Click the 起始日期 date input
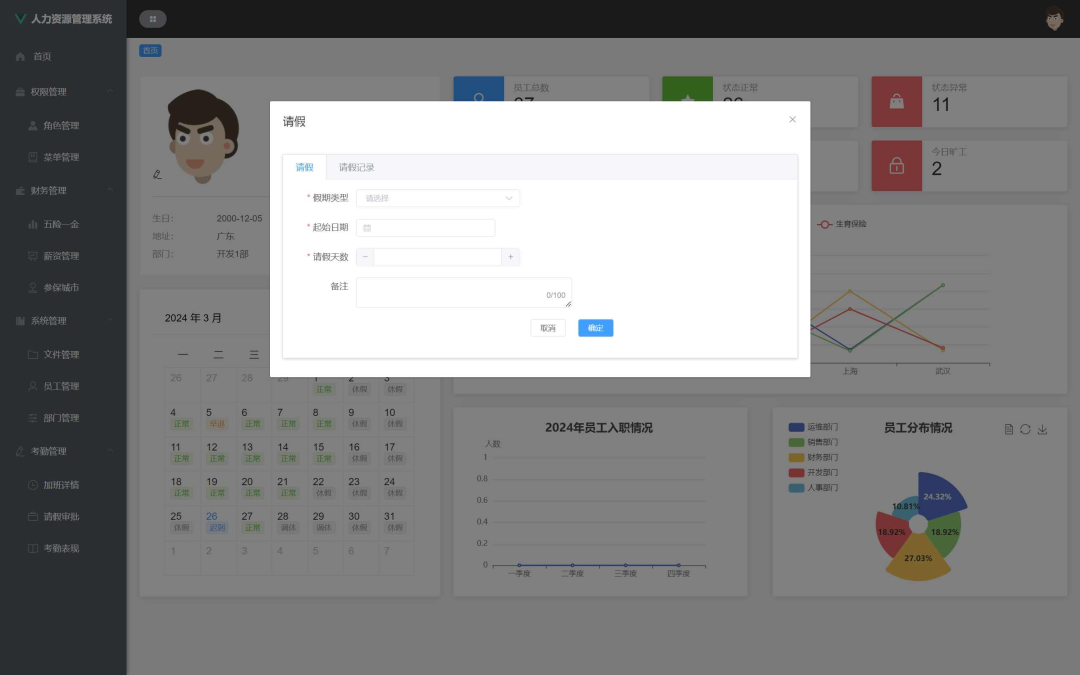The height and width of the screenshot is (675, 1080). tap(426, 228)
